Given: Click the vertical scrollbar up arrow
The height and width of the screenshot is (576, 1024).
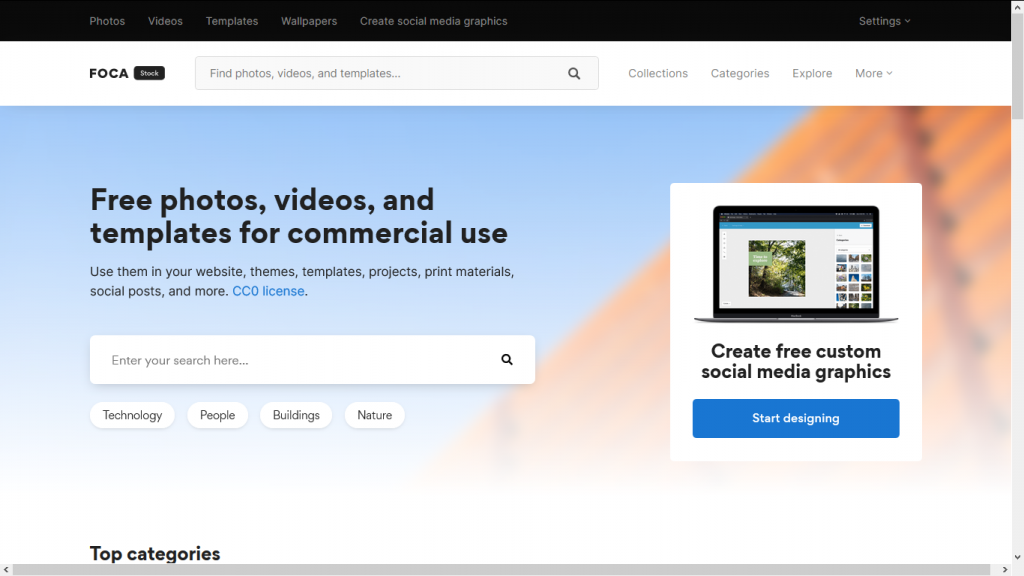Looking at the screenshot, I should click(x=1017, y=7).
